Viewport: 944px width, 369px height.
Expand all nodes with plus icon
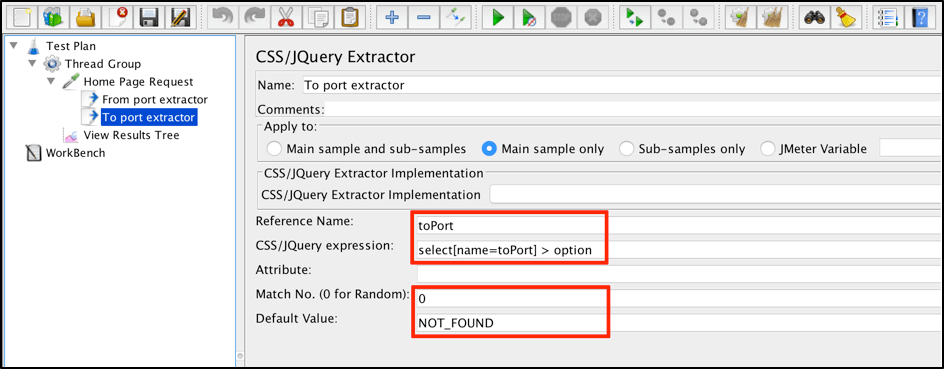392,17
